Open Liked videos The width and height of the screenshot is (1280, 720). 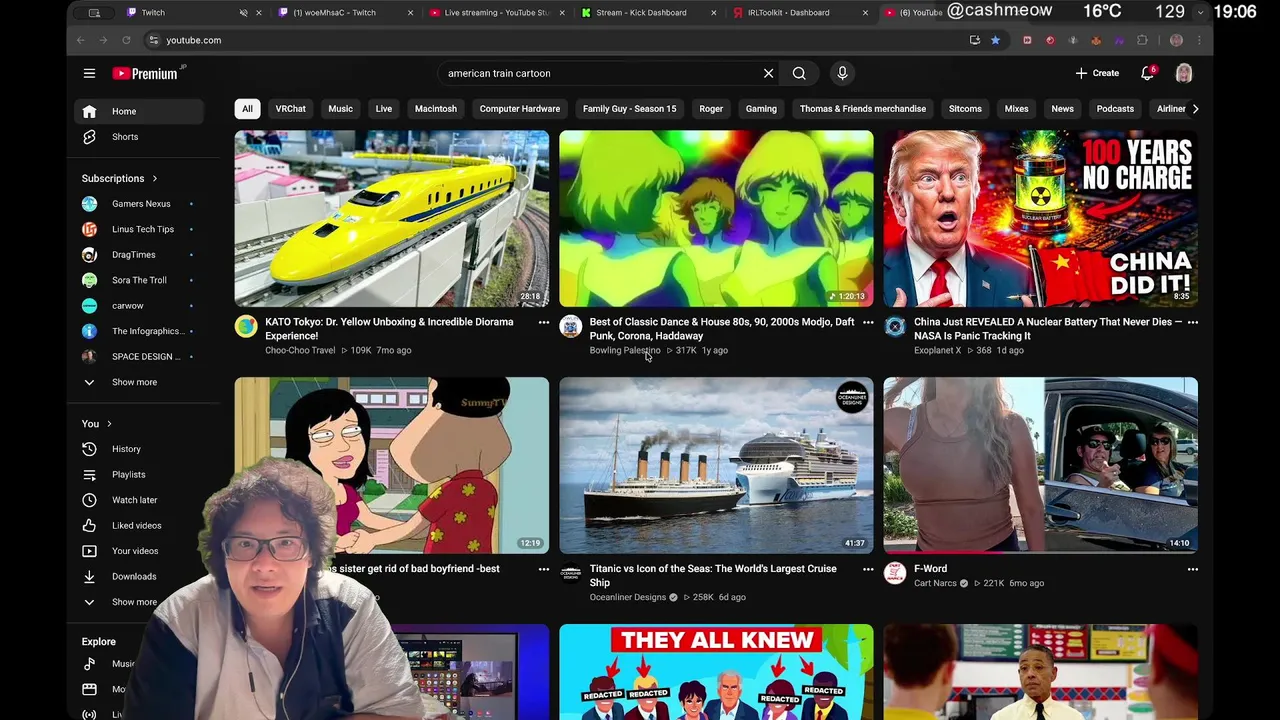click(x=139, y=526)
